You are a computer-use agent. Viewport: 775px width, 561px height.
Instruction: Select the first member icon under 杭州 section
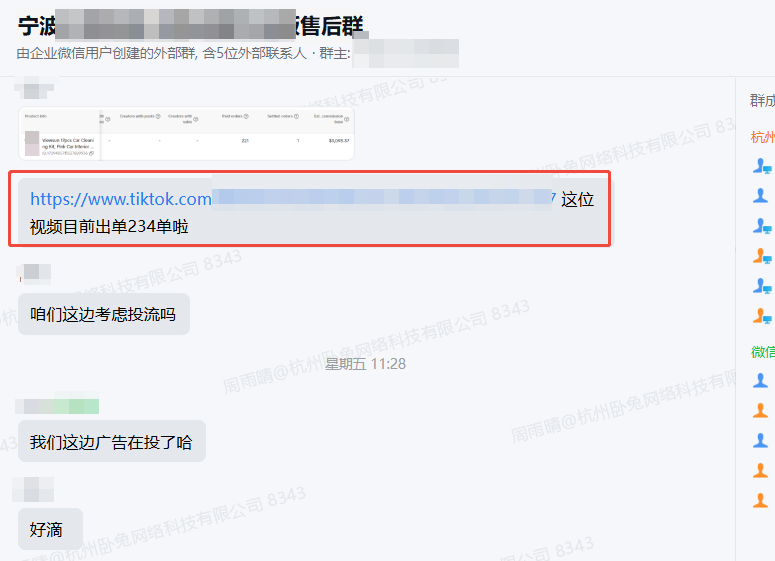[x=762, y=166]
